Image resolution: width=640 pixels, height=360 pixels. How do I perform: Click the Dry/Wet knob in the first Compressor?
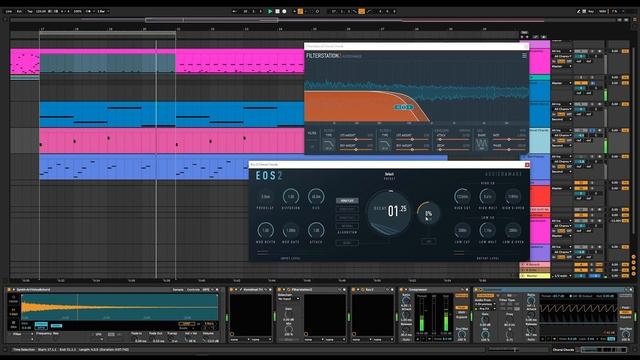click(462, 335)
